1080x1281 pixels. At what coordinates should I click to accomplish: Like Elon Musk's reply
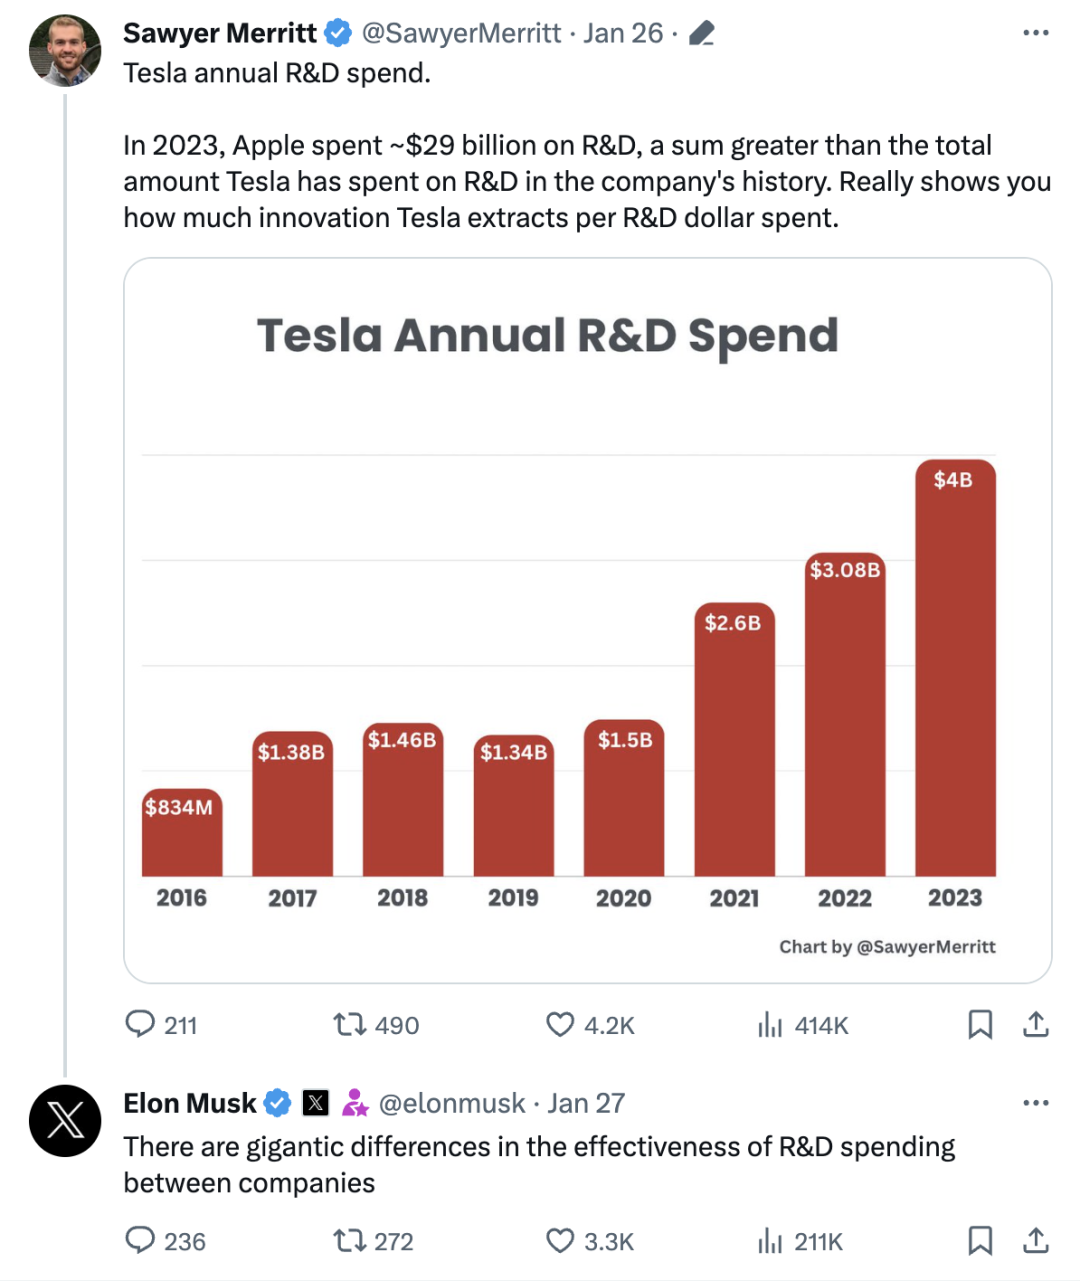[x=560, y=1241]
